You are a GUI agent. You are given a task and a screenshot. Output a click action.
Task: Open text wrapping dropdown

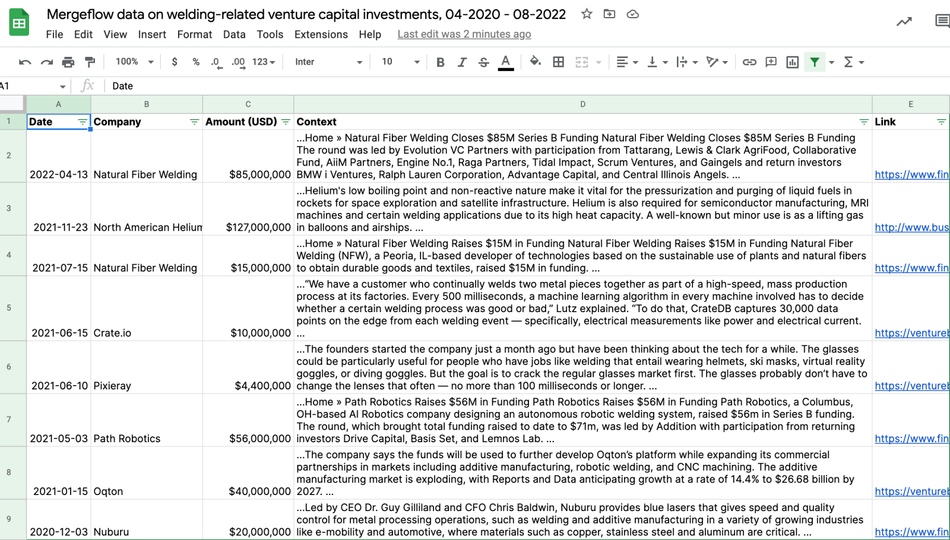(x=688, y=62)
